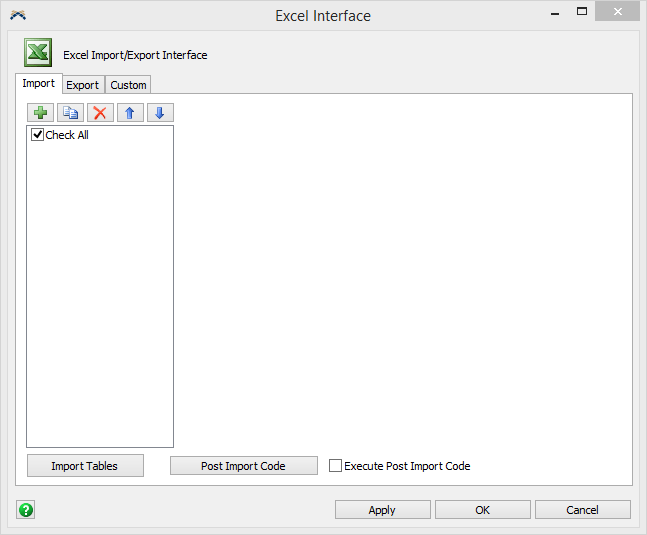Switch to the Export tab
The height and width of the screenshot is (535, 647).
(83, 85)
